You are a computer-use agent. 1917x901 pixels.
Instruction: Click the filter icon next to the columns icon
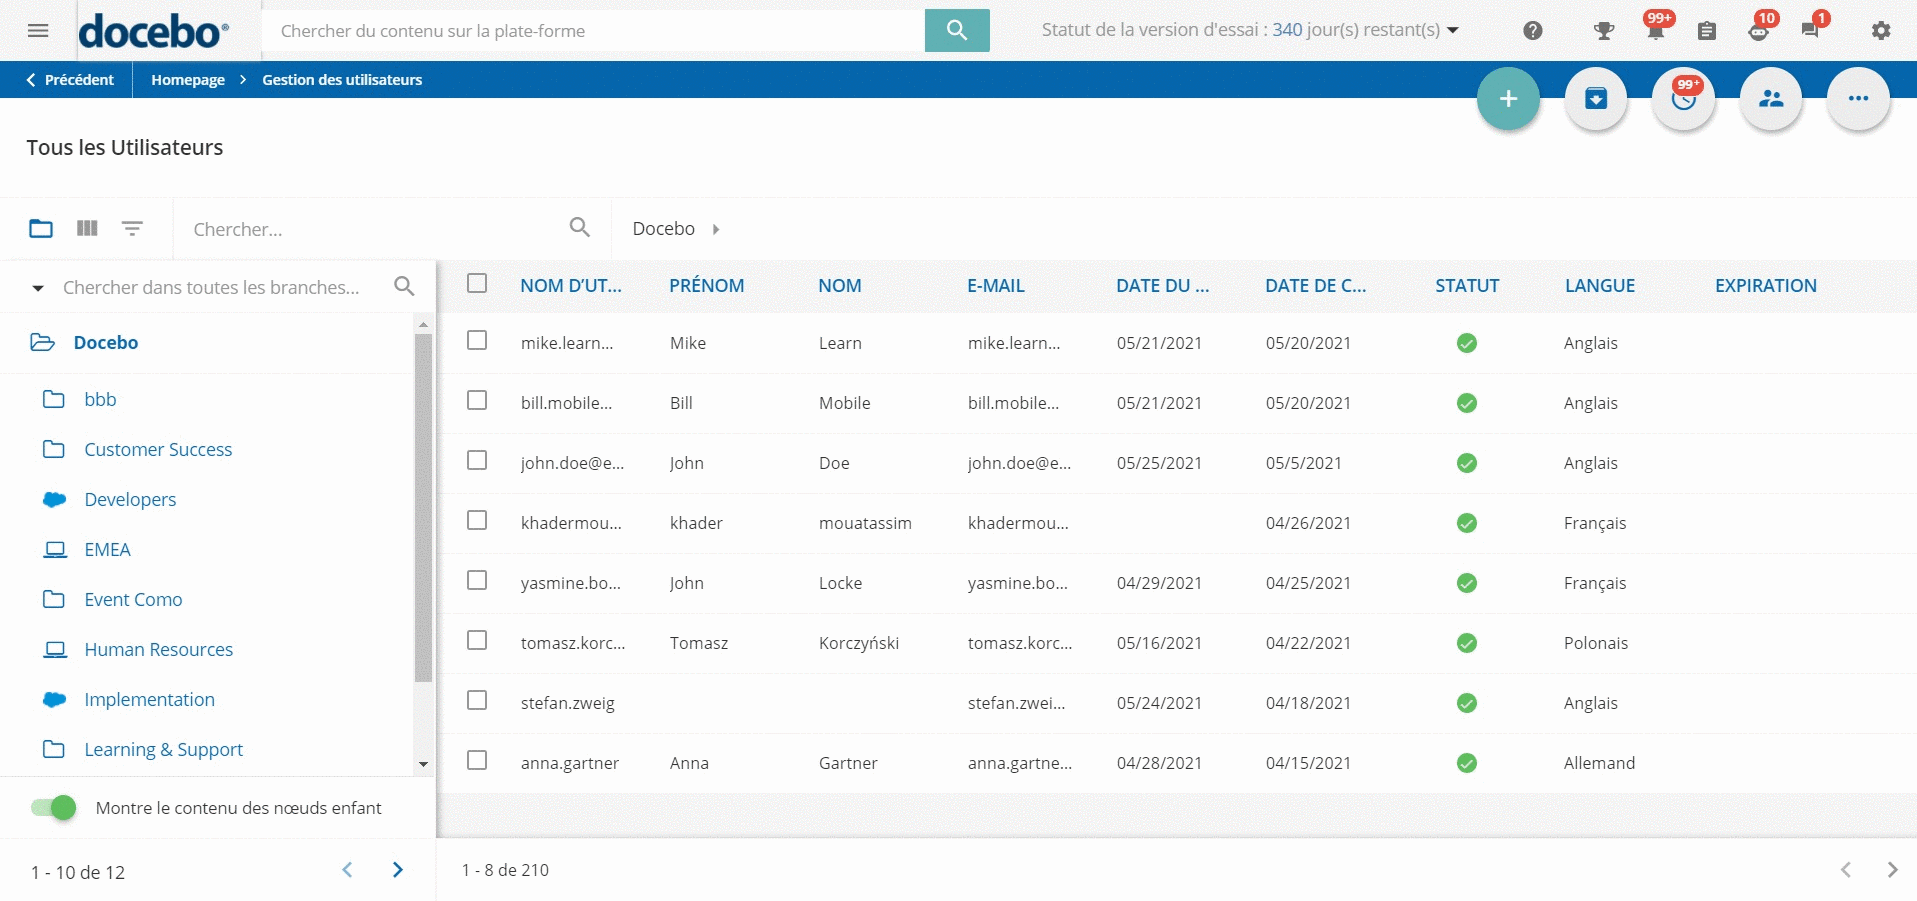coord(133,228)
